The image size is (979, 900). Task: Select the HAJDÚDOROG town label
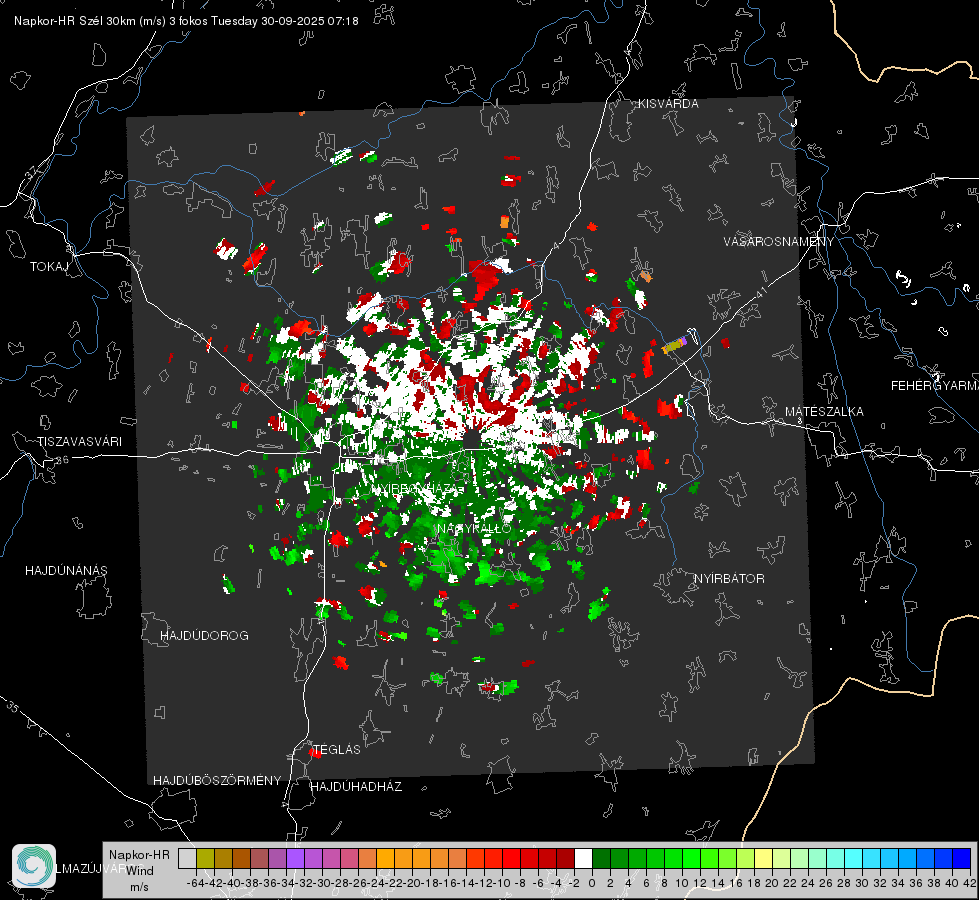pyautogui.click(x=204, y=636)
